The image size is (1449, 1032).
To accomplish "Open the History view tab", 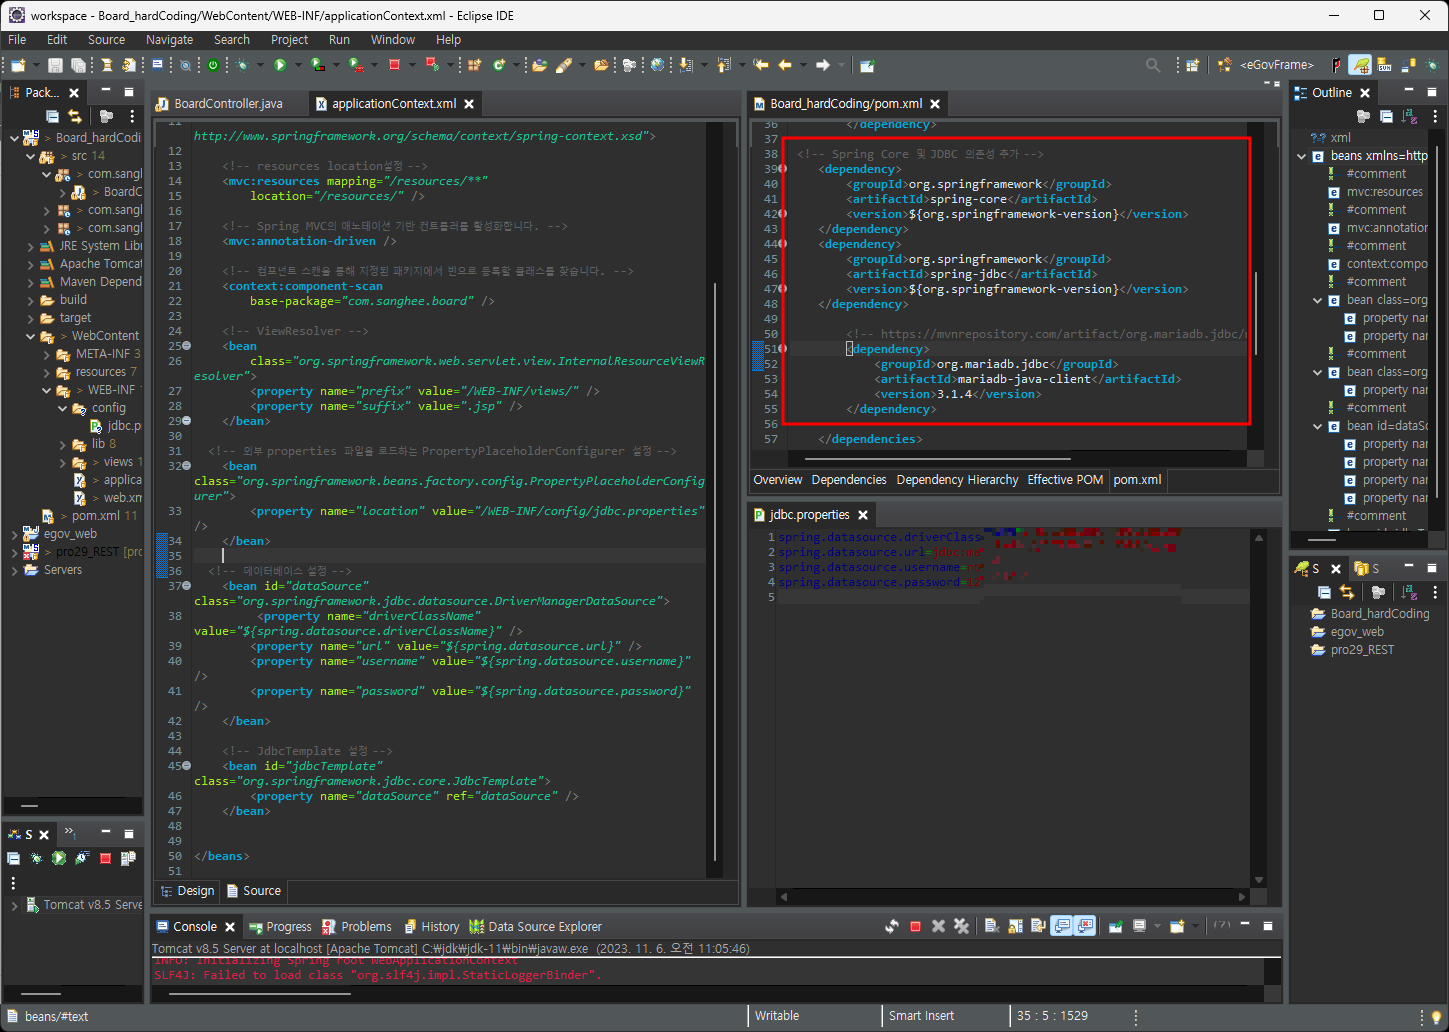I will 430,927.
